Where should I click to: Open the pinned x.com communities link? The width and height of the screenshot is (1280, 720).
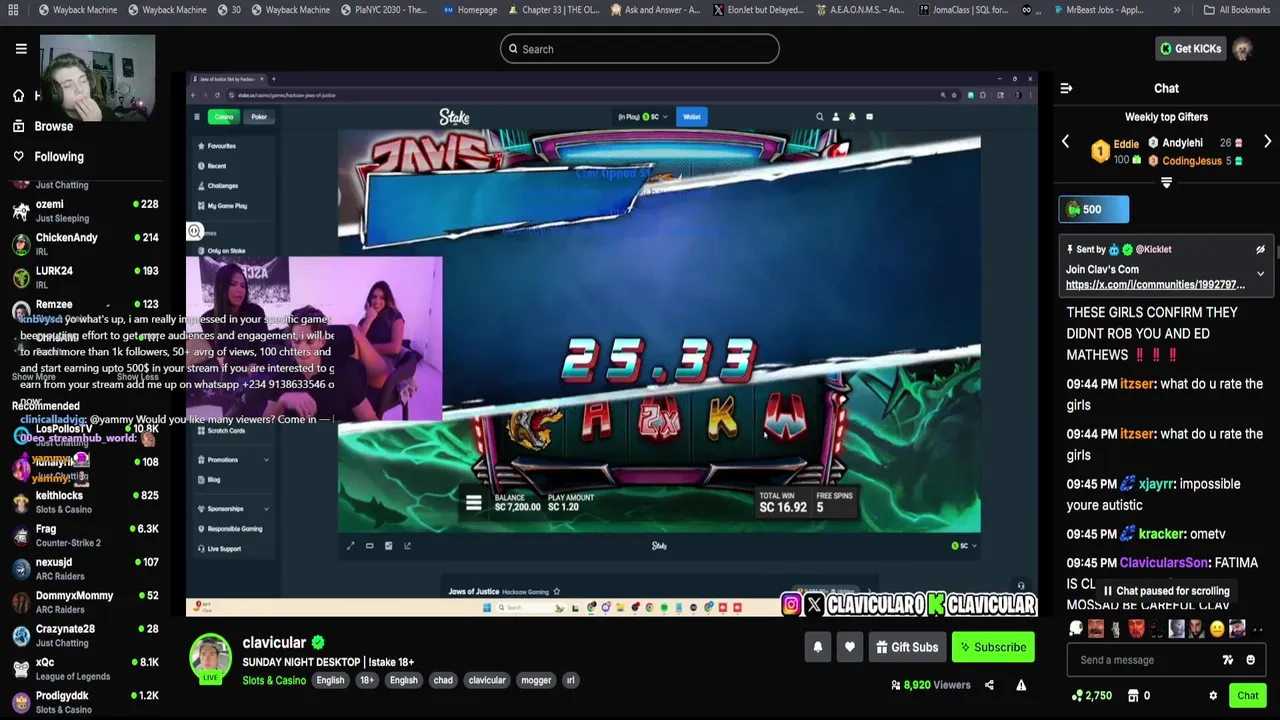[x=1155, y=285]
